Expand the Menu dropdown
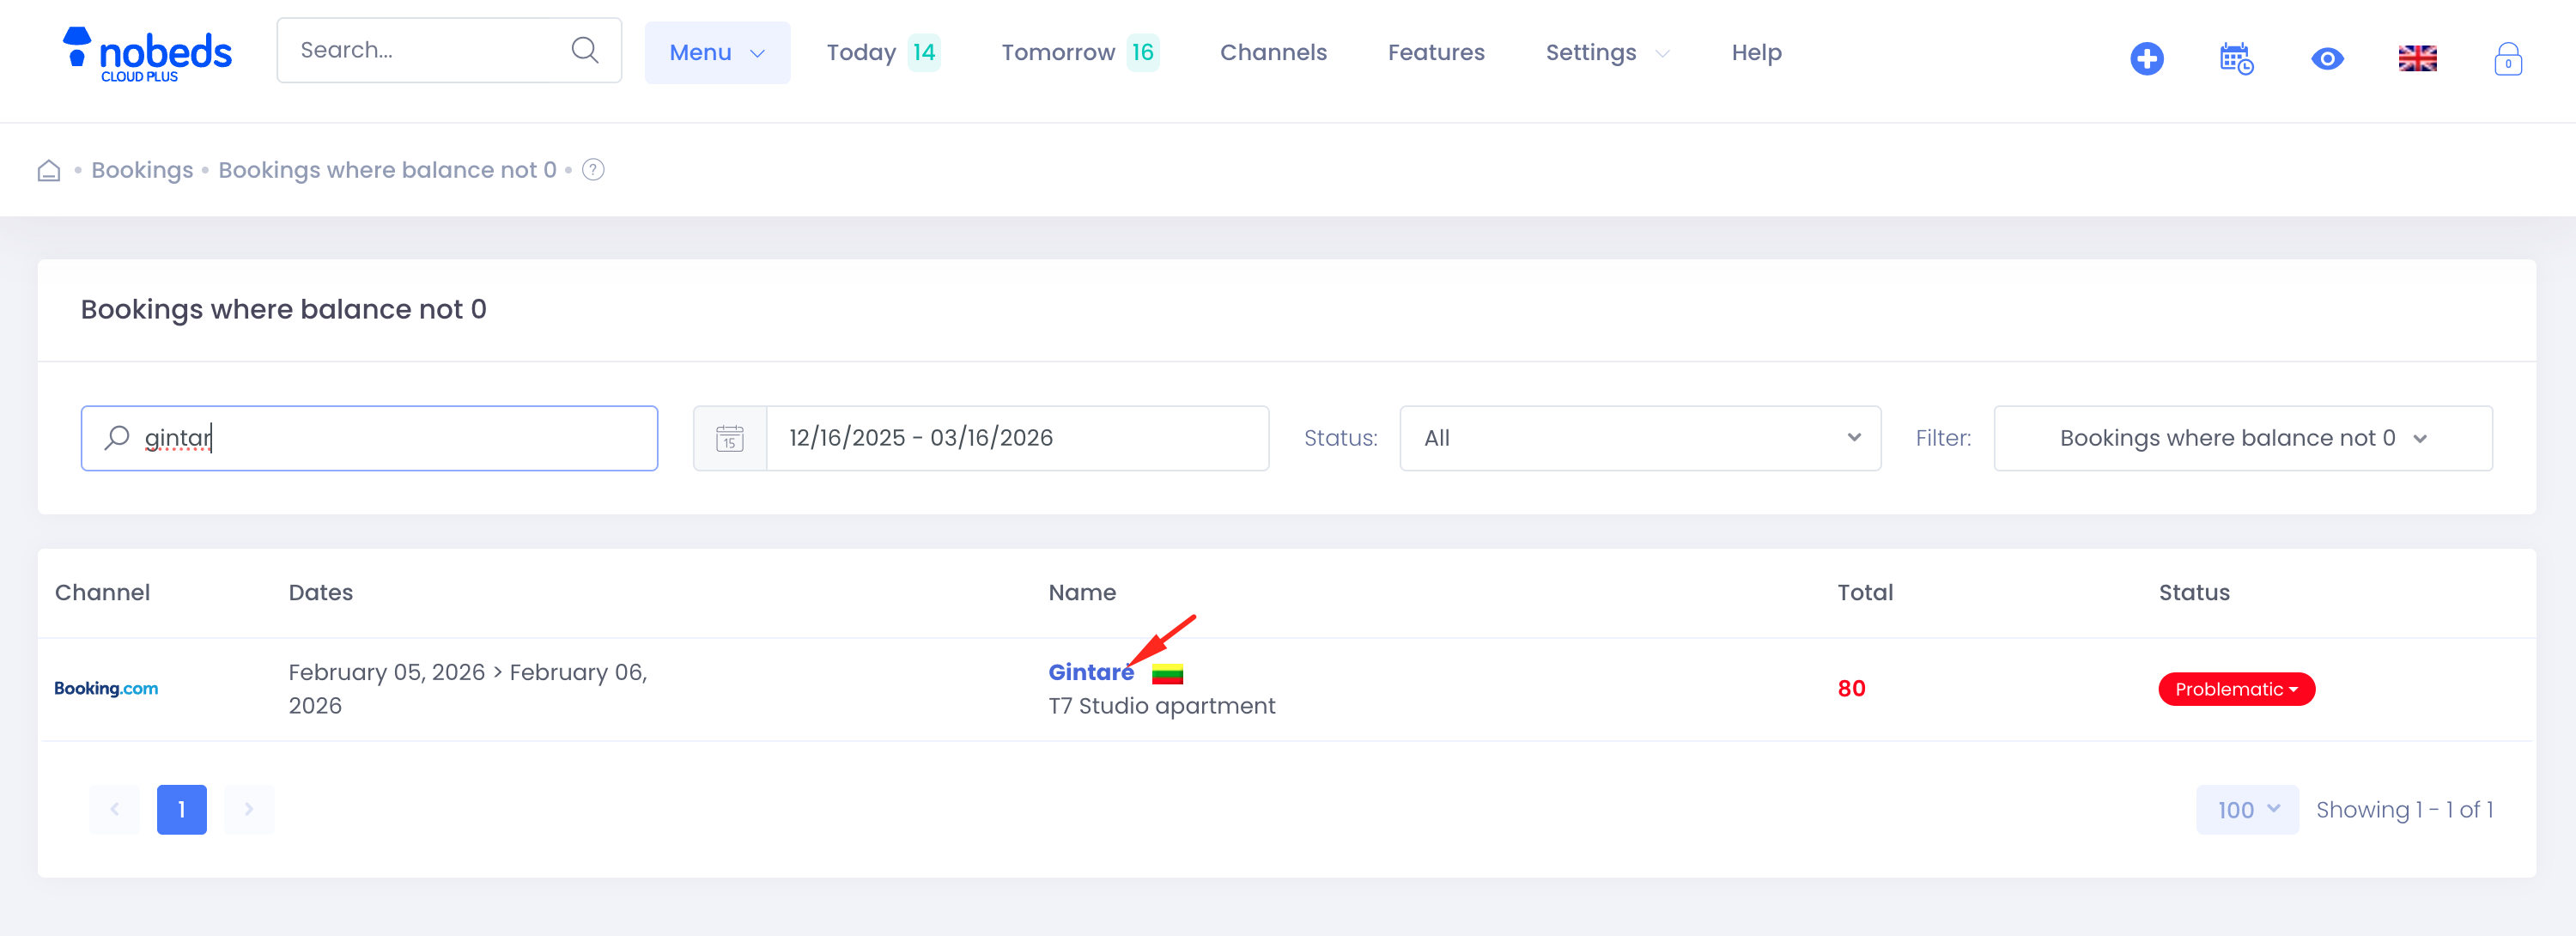 [717, 53]
